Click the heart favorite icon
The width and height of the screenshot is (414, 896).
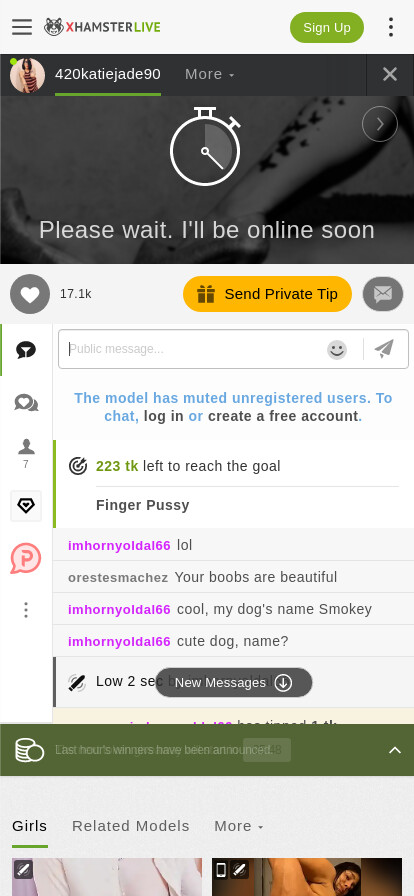[x=30, y=294]
